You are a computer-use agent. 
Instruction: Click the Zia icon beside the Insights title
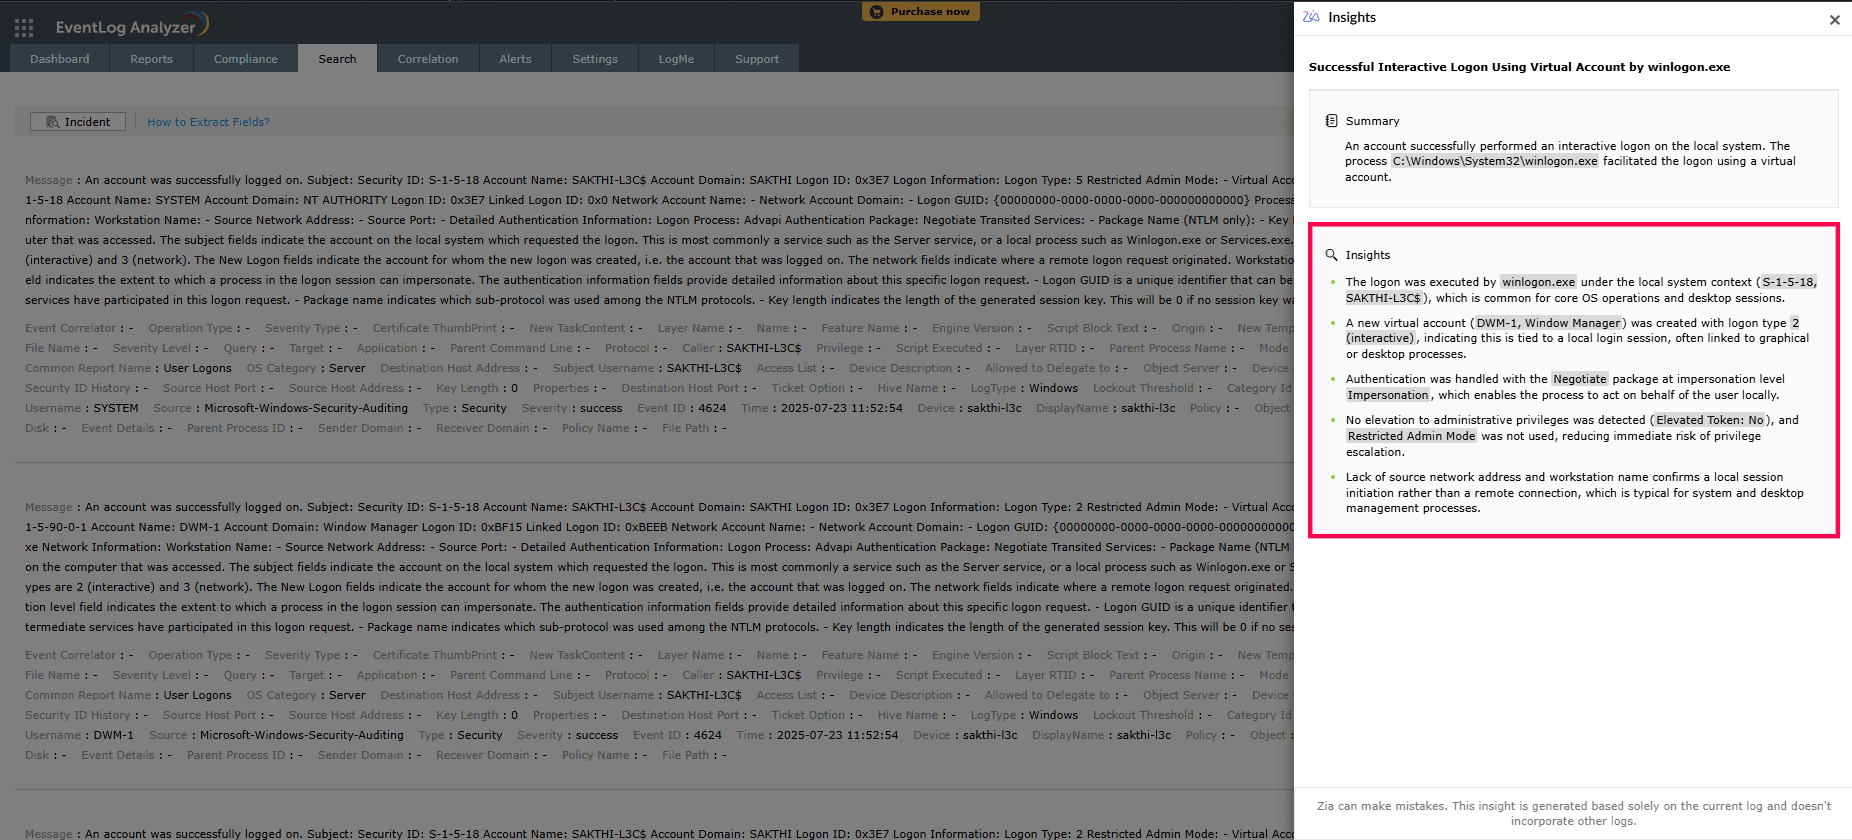point(1311,17)
